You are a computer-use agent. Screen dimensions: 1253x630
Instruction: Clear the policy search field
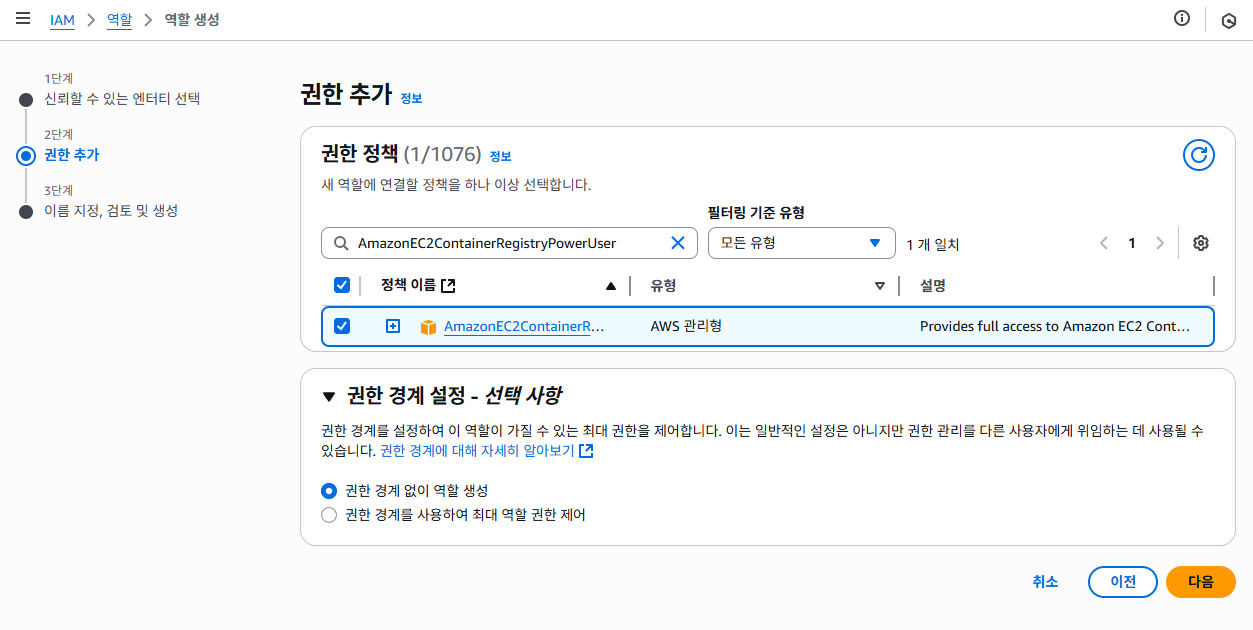(x=677, y=243)
